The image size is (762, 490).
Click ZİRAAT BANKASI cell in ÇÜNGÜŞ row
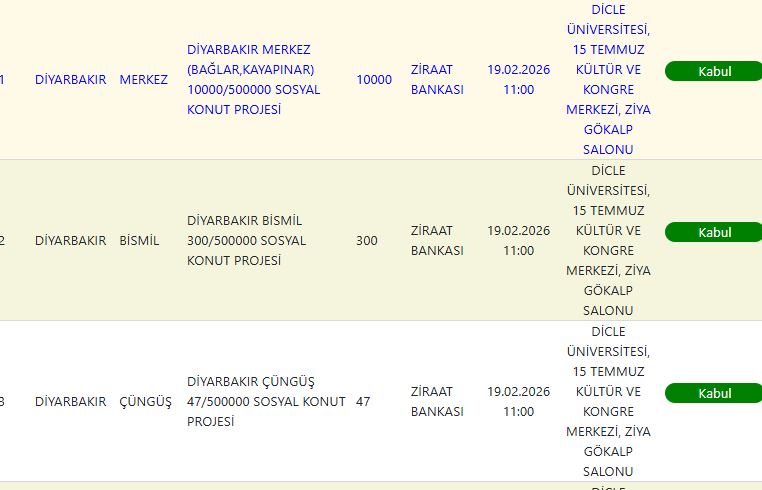coord(437,402)
